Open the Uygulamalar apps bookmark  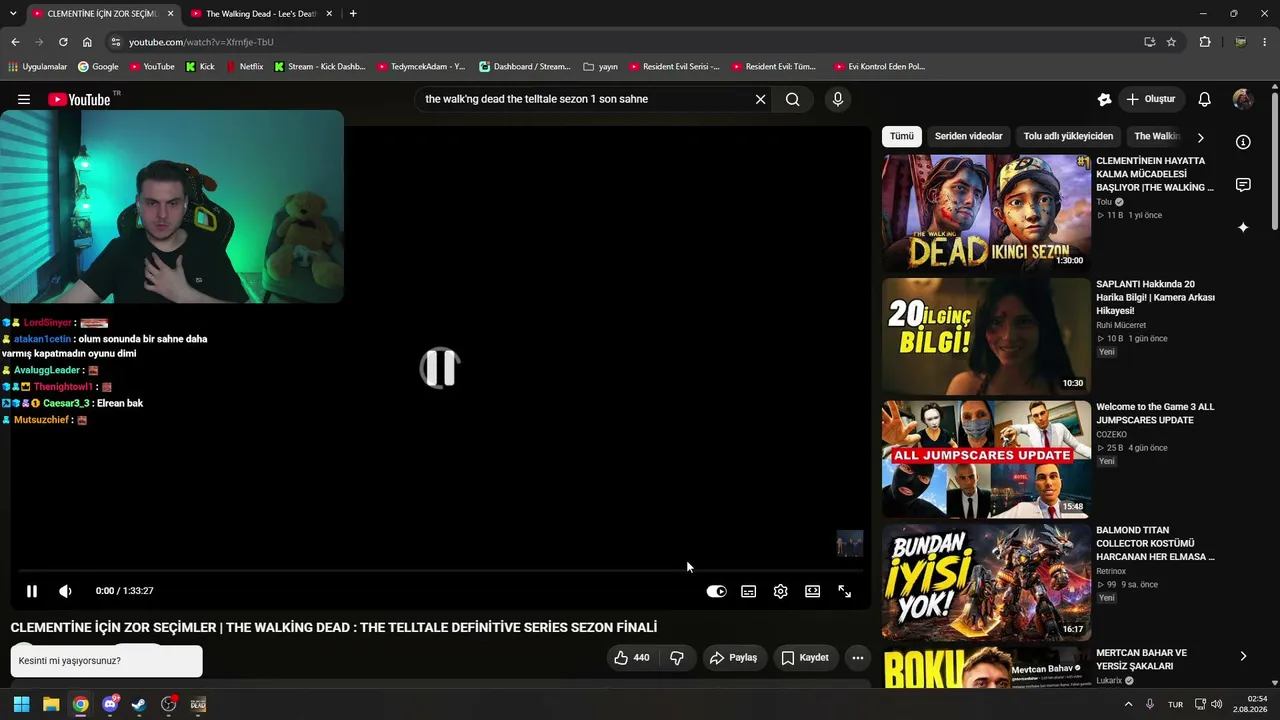point(37,67)
